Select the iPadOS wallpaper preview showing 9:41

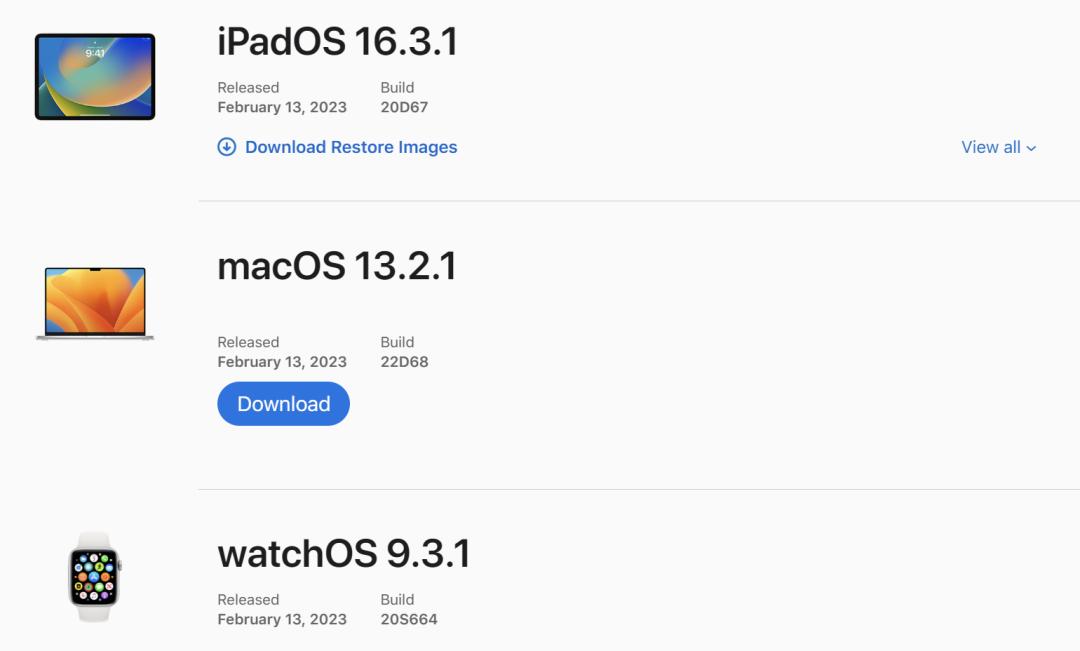coord(95,75)
